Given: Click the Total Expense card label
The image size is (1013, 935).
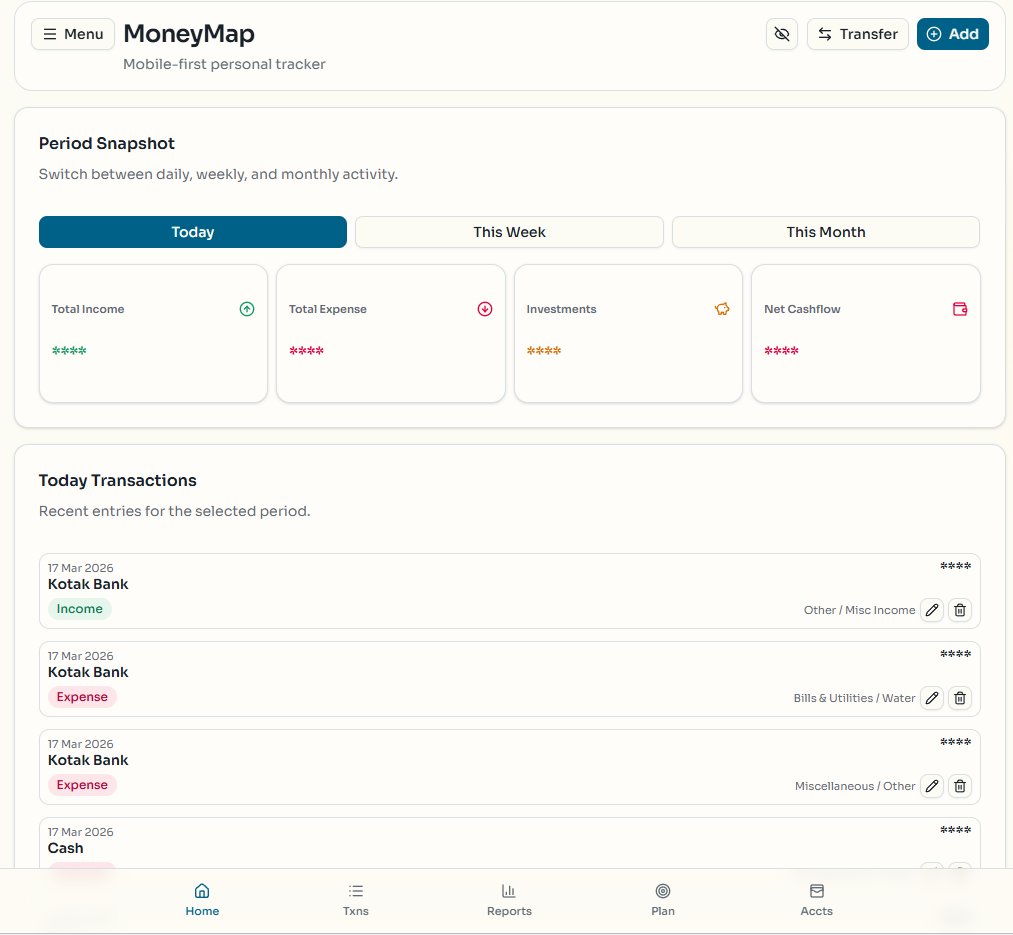Looking at the screenshot, I should pyautogui.click(x=328, y=309).
